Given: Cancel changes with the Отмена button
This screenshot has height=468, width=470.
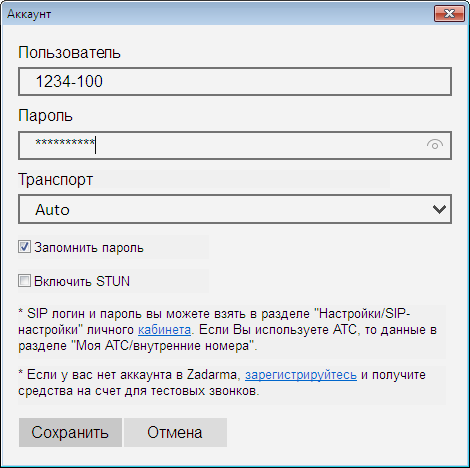Looking at the screenshot, I should [175, 432].
